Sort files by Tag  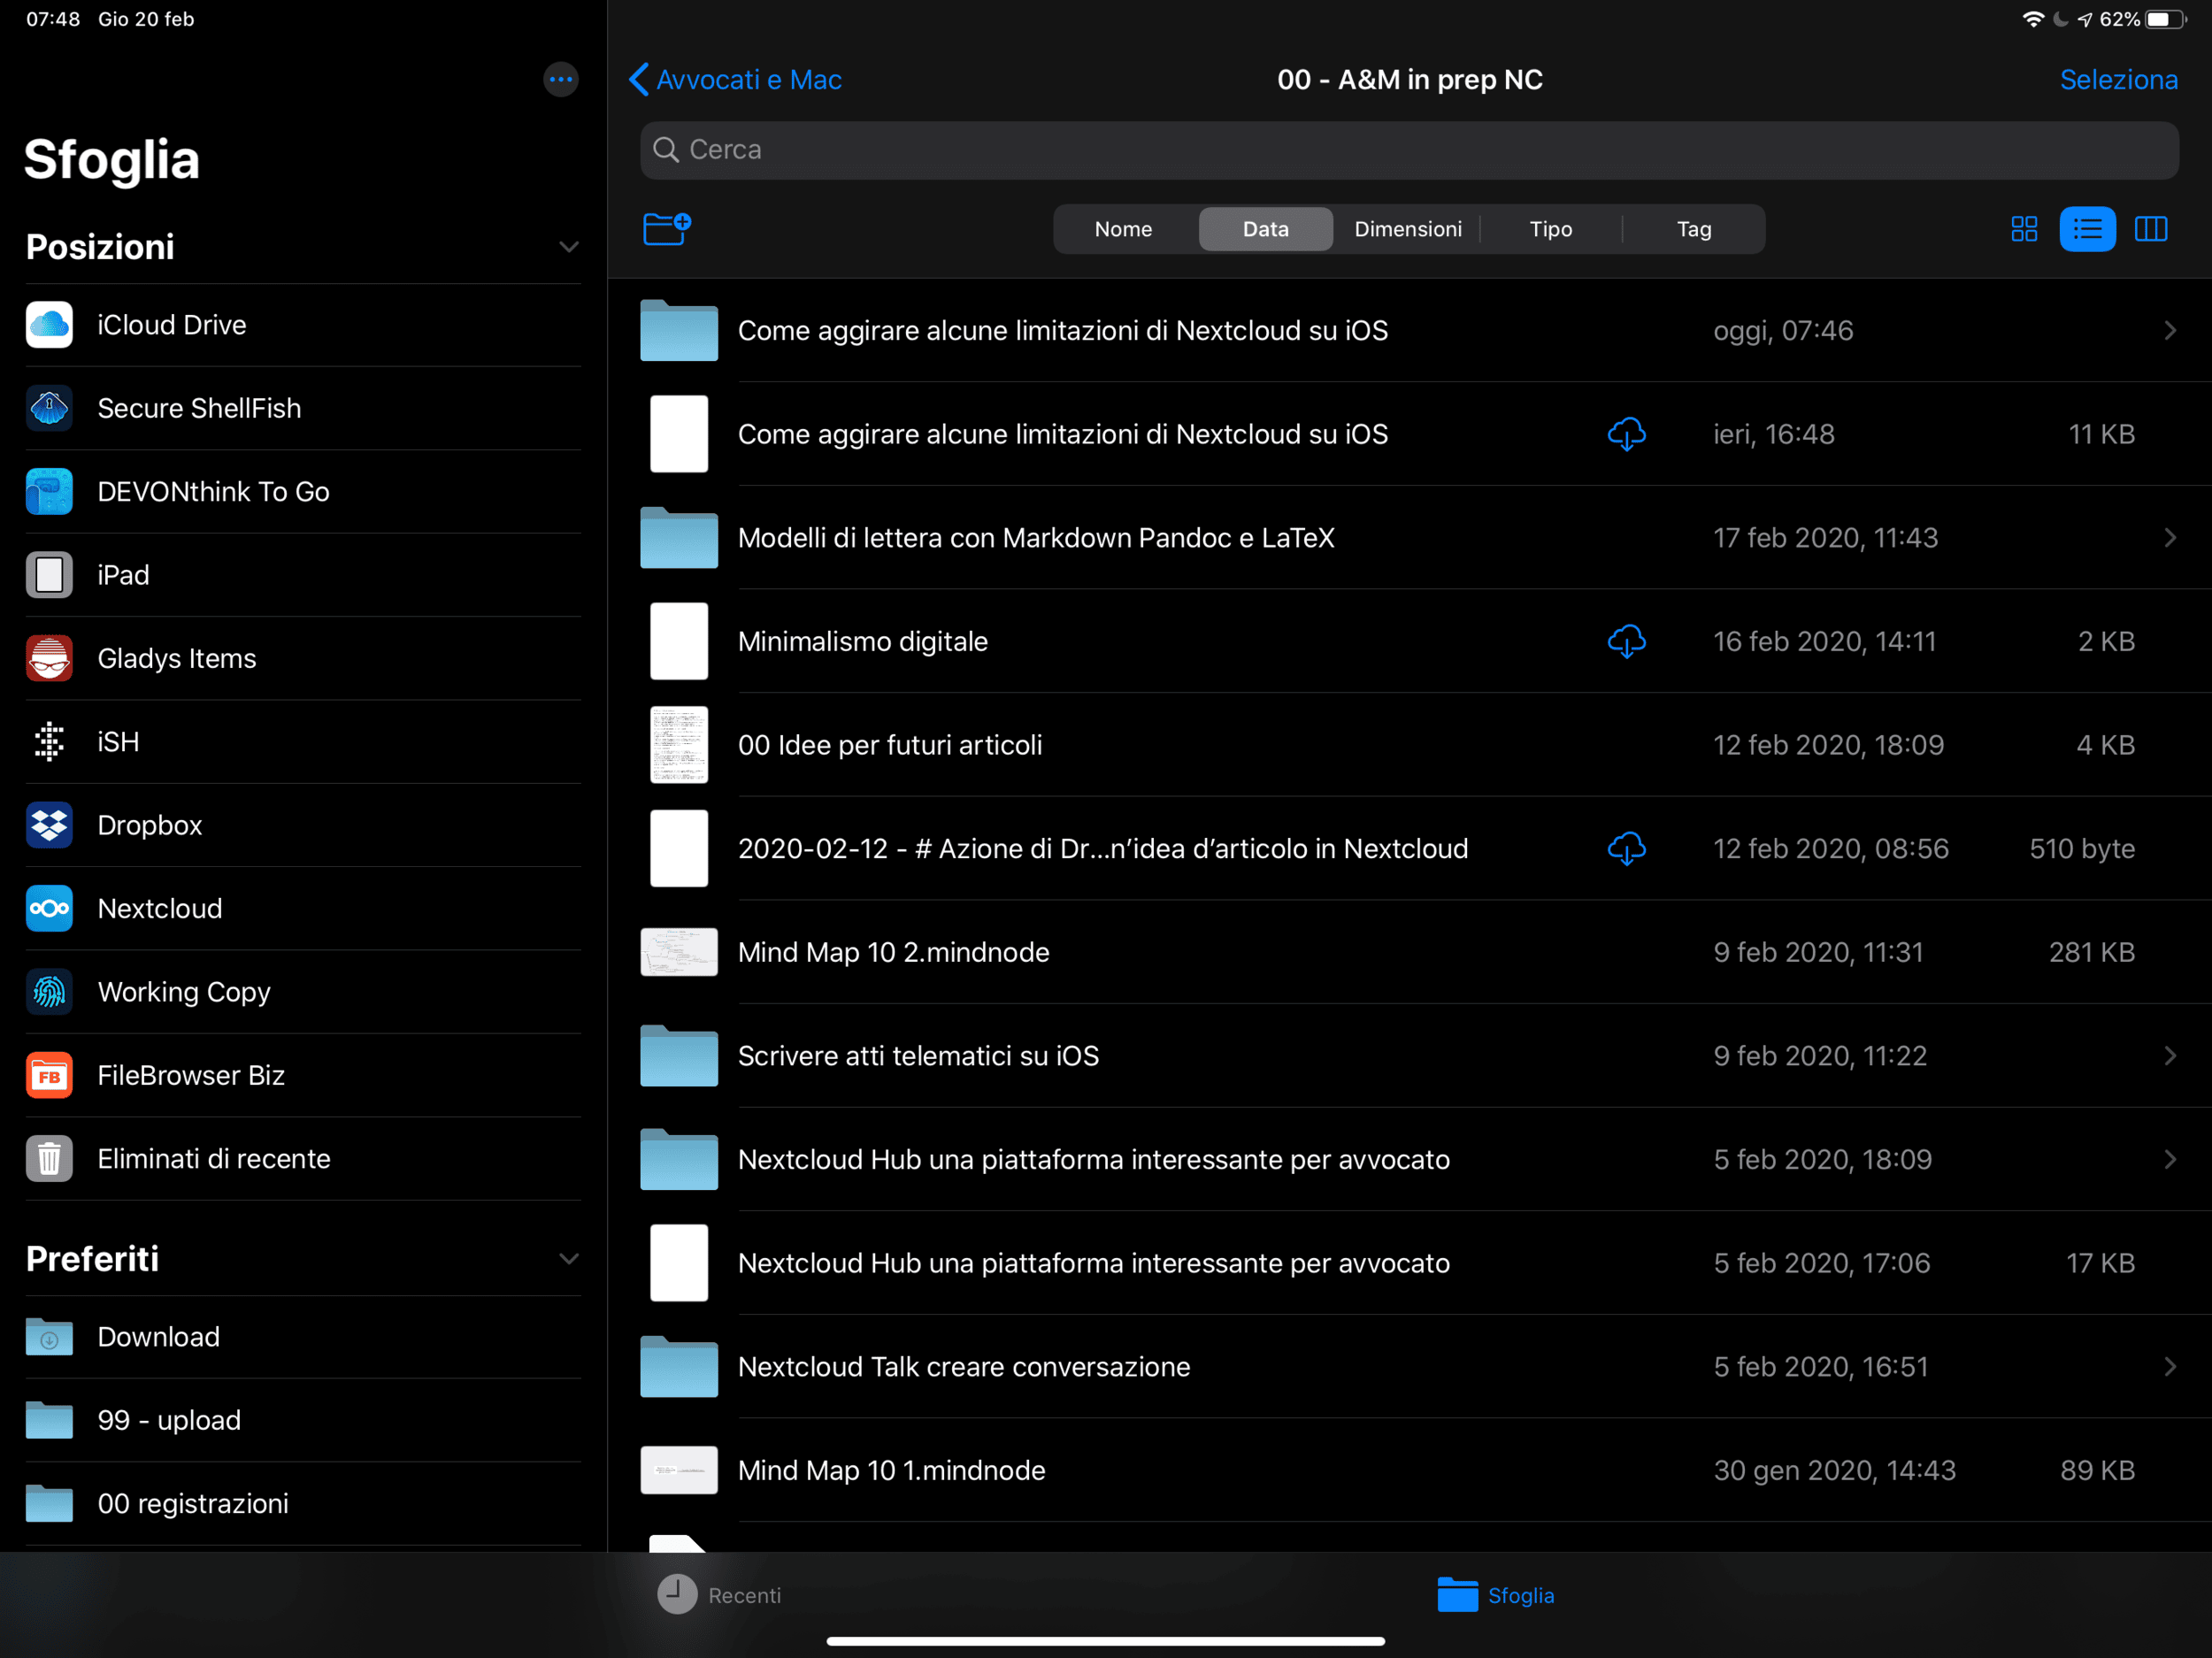(1694, 229)
